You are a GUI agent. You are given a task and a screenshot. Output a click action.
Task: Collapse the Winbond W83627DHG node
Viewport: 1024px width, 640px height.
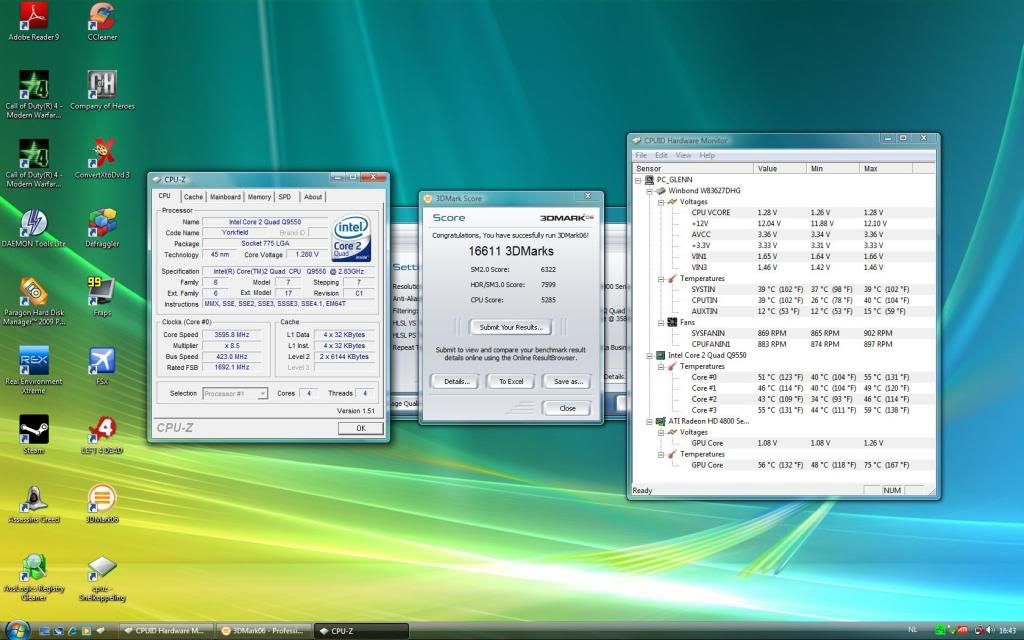tap(649, 191)
